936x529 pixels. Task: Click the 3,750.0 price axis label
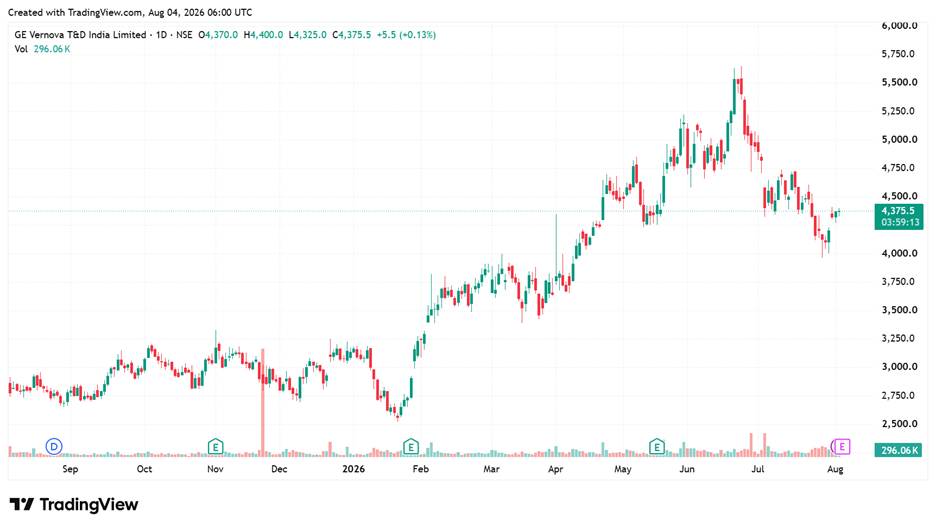click(898, 281)
